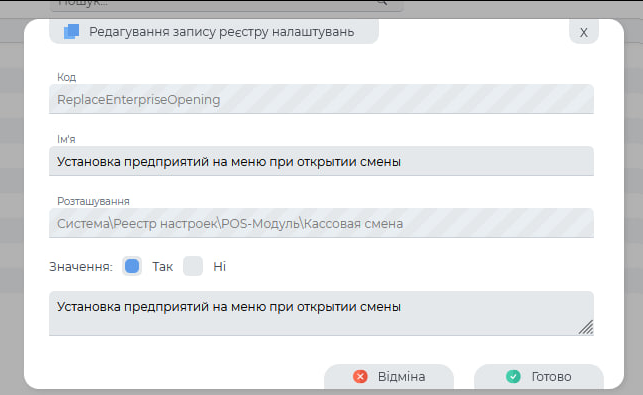Click the Значення: label

pos(81,267)
